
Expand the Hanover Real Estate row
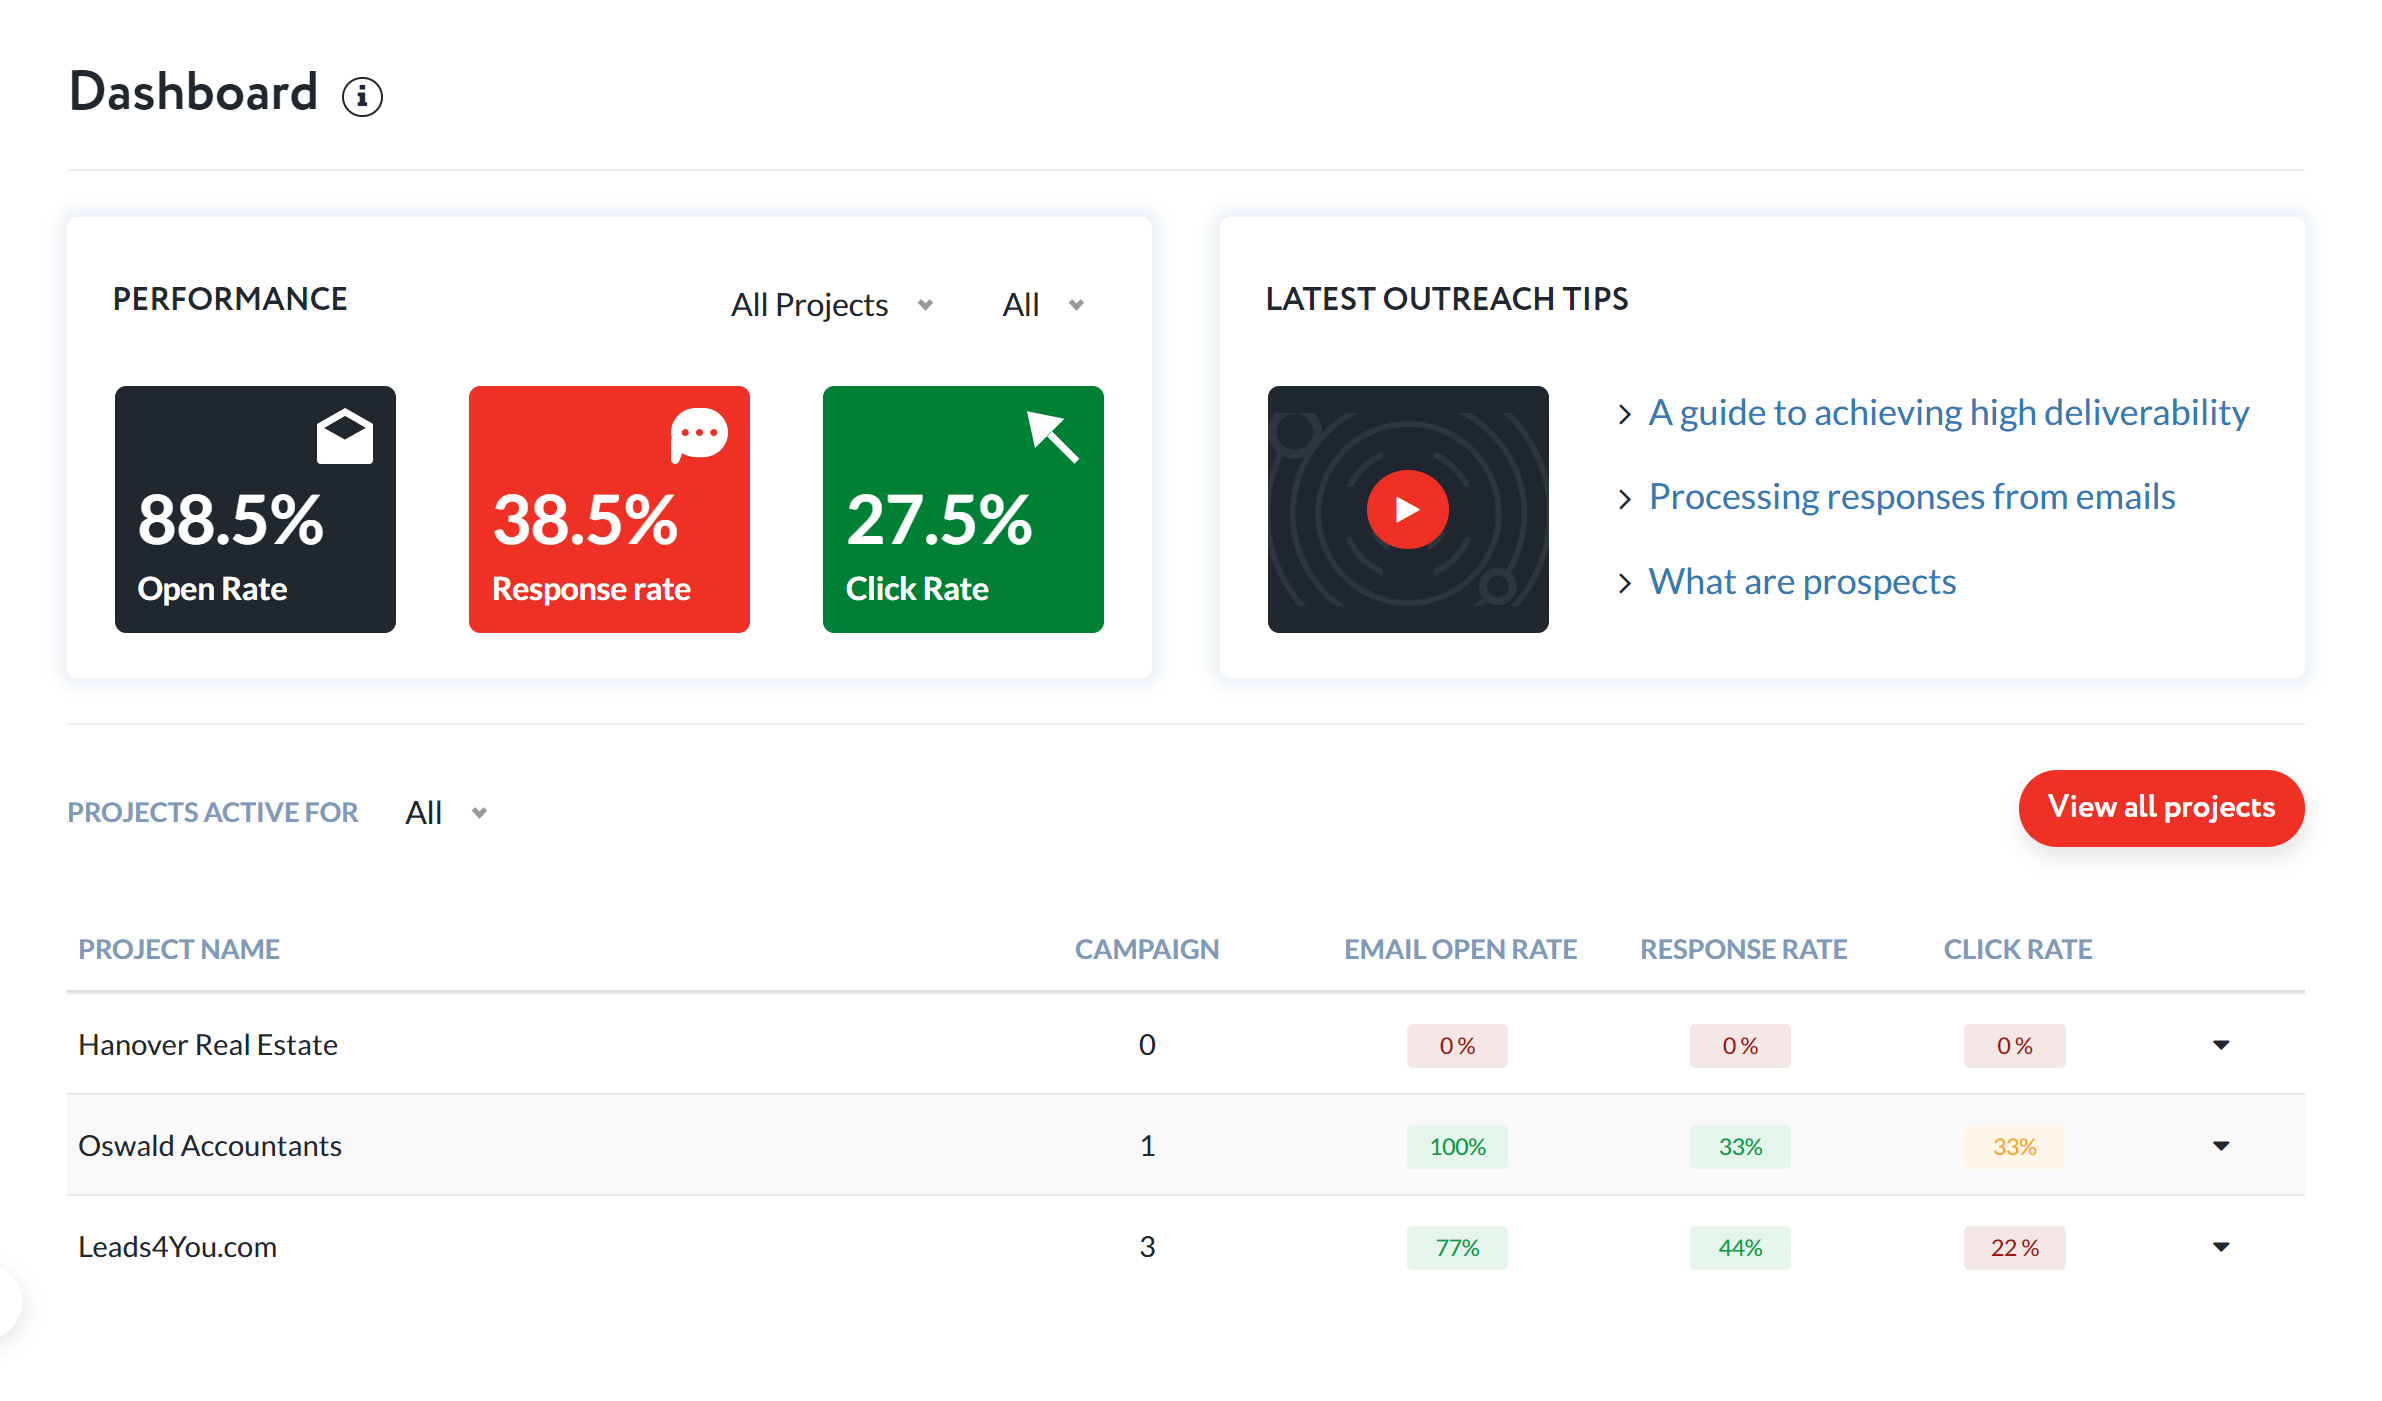[2220, 1045]
